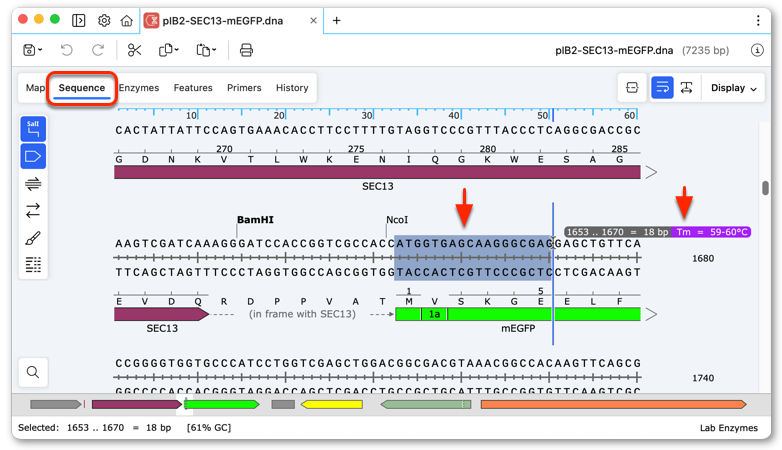Screen dimensions: 782x450
Task: Select the upper SEC13 feature bar
Action: click(377, 172)
